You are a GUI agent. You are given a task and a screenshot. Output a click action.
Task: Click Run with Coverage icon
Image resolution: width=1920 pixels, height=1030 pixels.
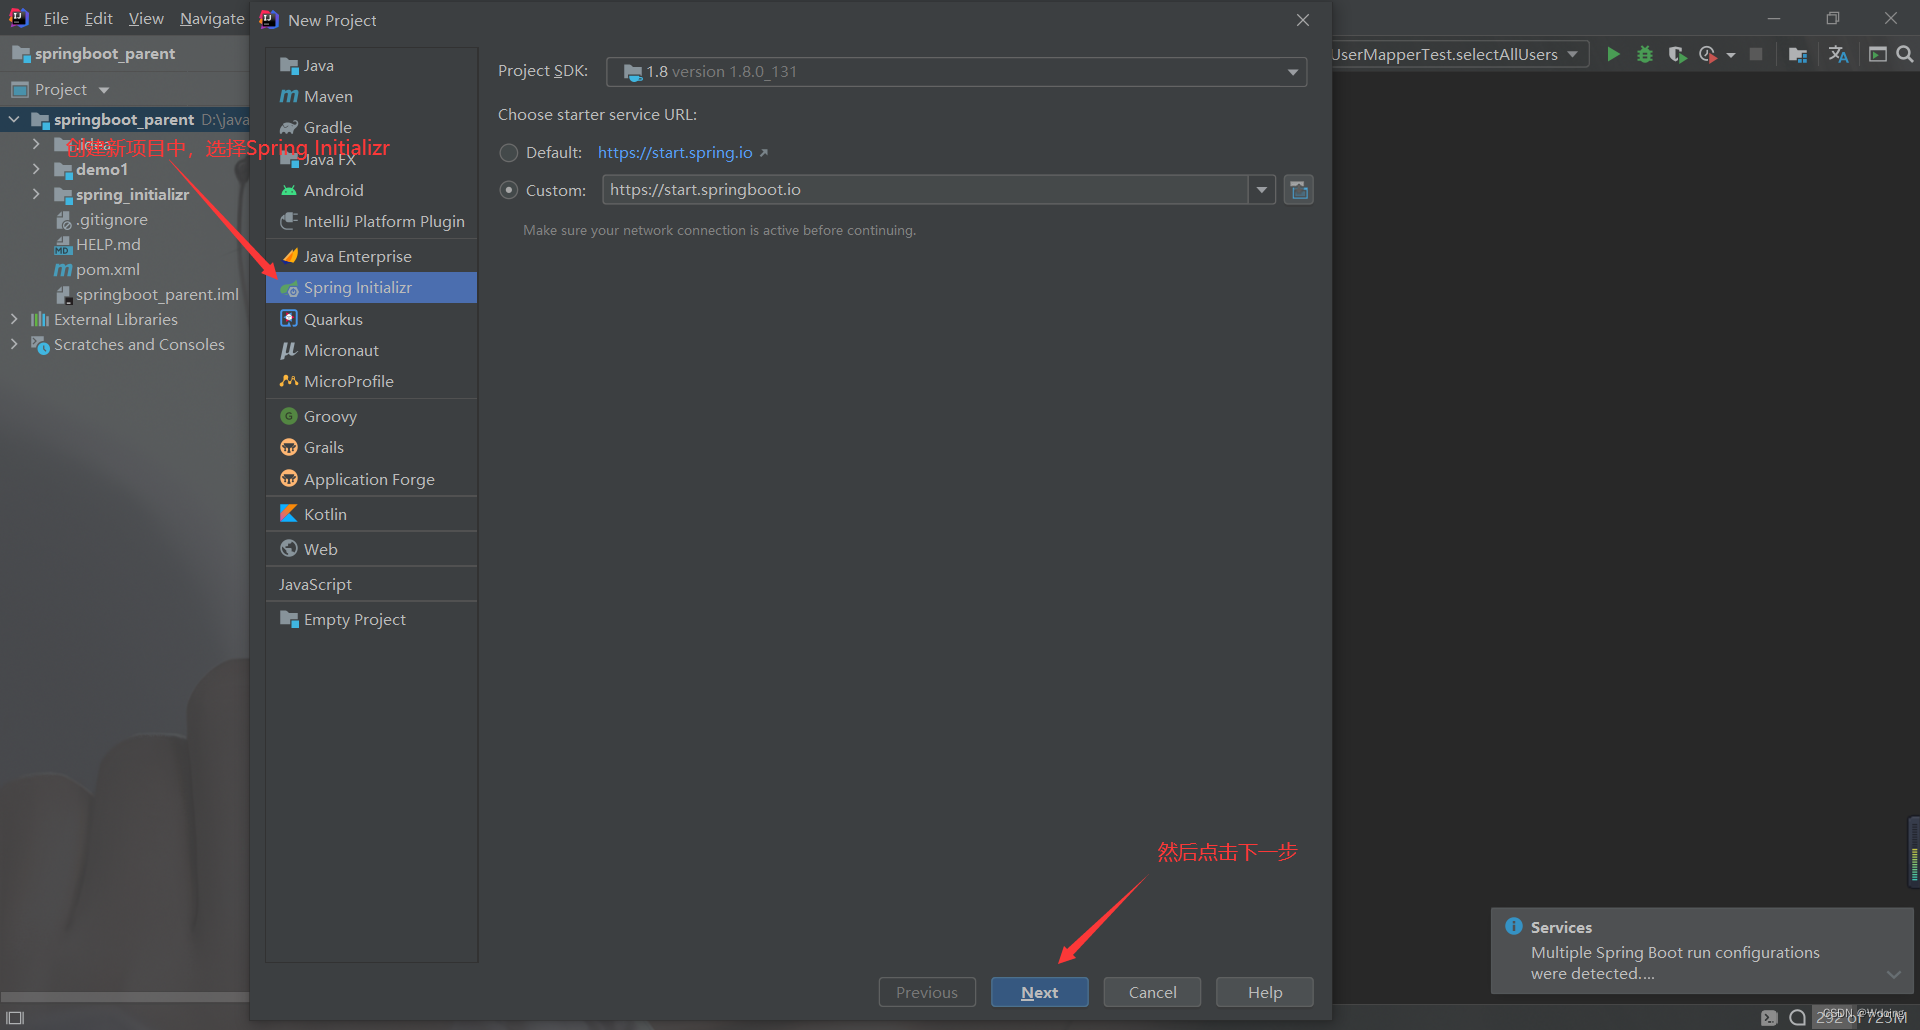click(1677, 54)
